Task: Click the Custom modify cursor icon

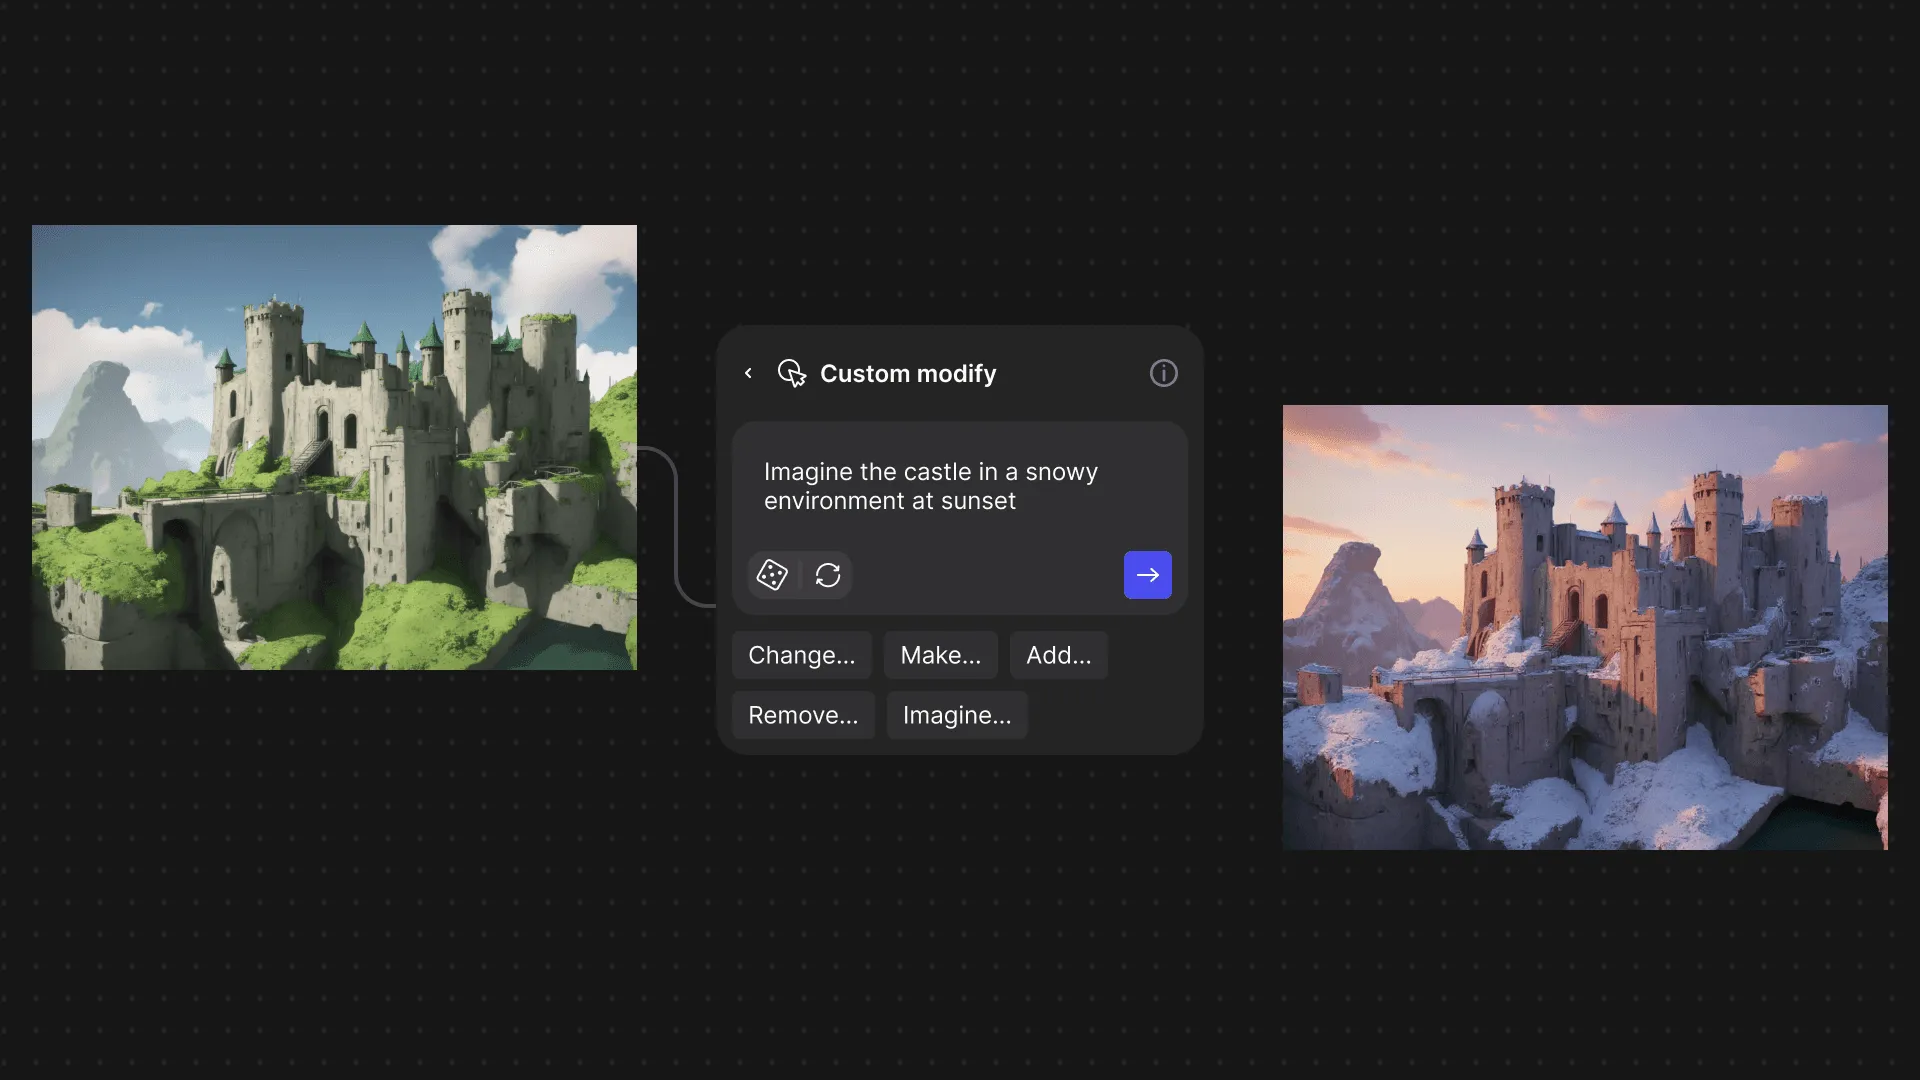Action: pyautogui.click(x=792, y=373)
